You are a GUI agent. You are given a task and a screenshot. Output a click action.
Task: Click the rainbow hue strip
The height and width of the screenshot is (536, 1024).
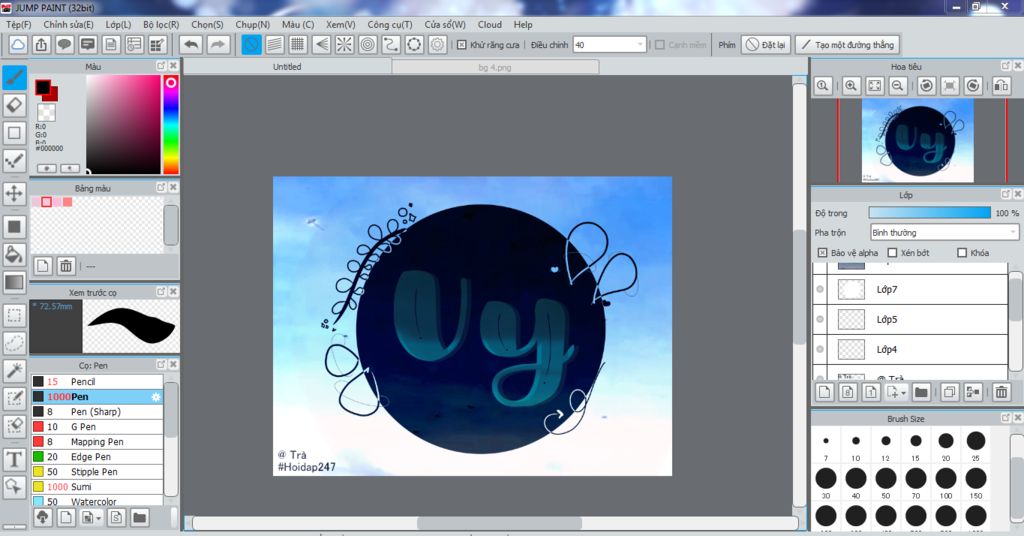170,124
